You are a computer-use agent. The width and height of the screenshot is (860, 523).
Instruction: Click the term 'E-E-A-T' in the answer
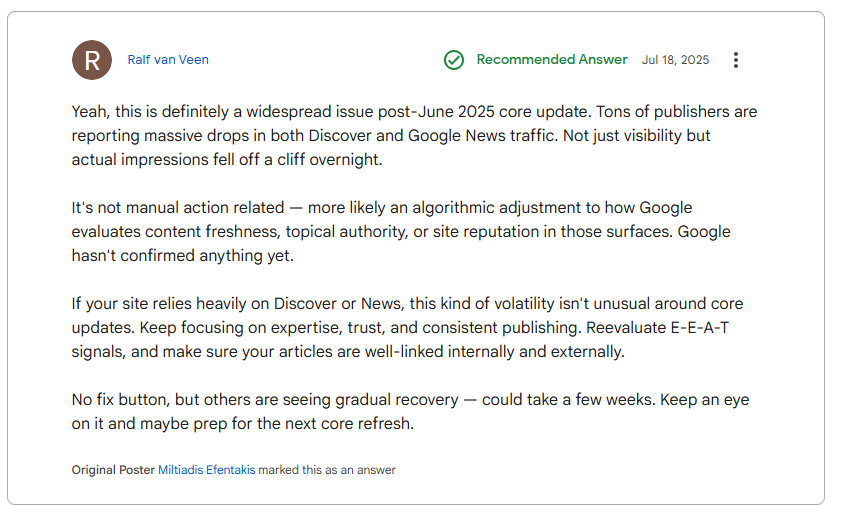(700, 328)
